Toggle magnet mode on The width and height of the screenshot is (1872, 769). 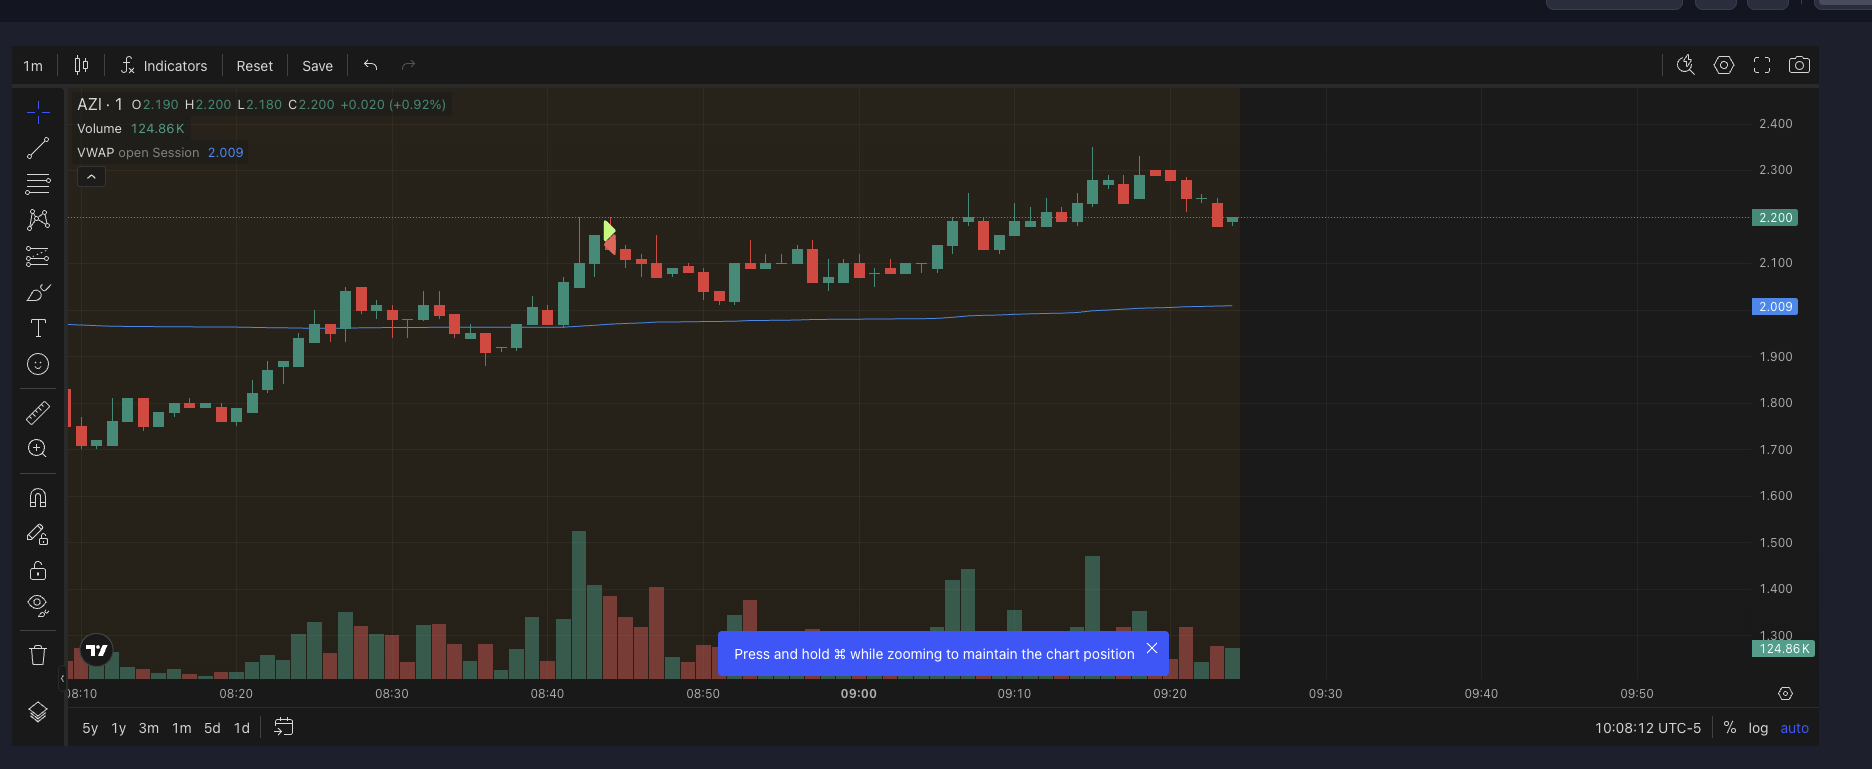(x=38, y=498)
